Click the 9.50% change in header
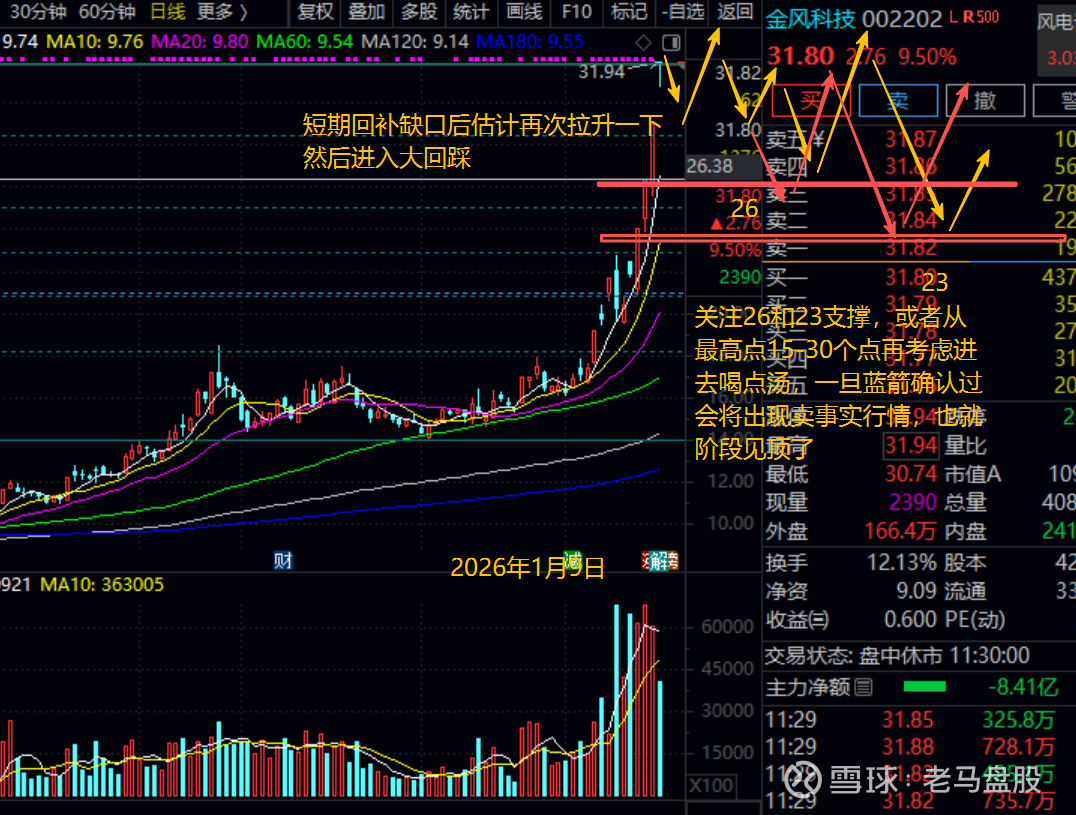The height and width of the screenshot is (815, 1076). tap(926, 56)
